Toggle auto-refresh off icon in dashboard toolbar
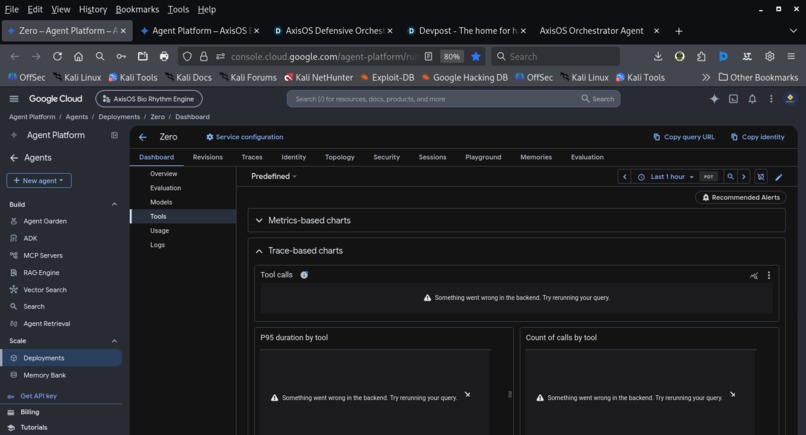Viewport: 806px width, 435px height. 761,177
